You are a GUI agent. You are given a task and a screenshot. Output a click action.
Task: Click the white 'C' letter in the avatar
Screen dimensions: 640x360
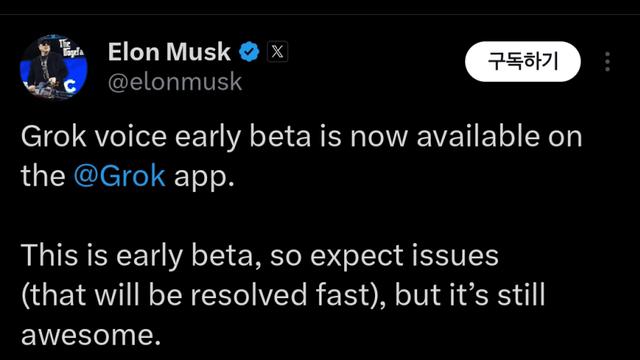pos(71,86)
